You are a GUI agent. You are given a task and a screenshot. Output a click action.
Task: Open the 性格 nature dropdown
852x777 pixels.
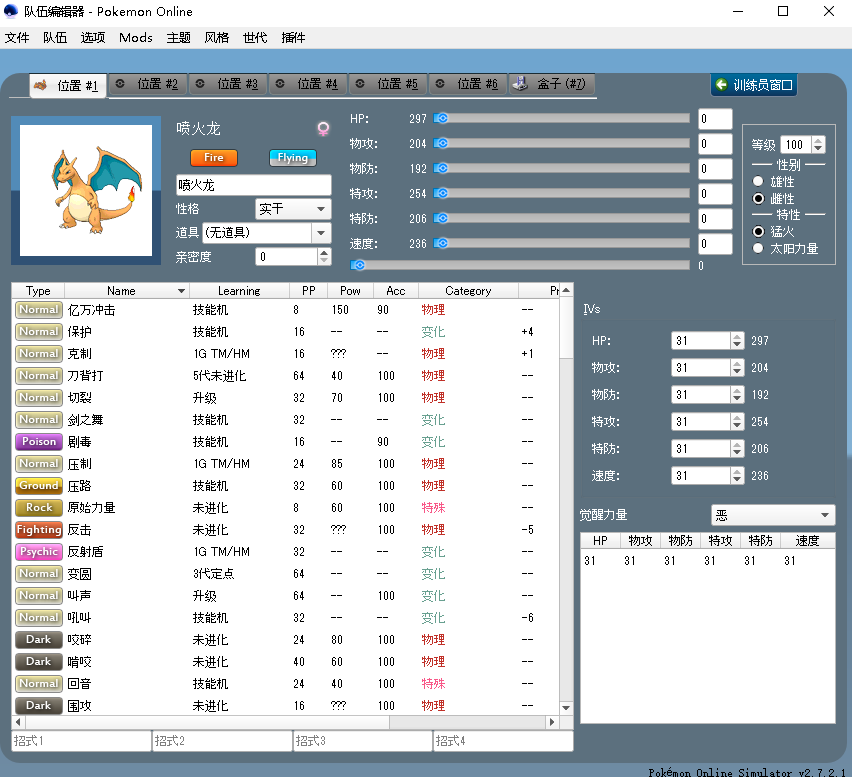[293, 209]
